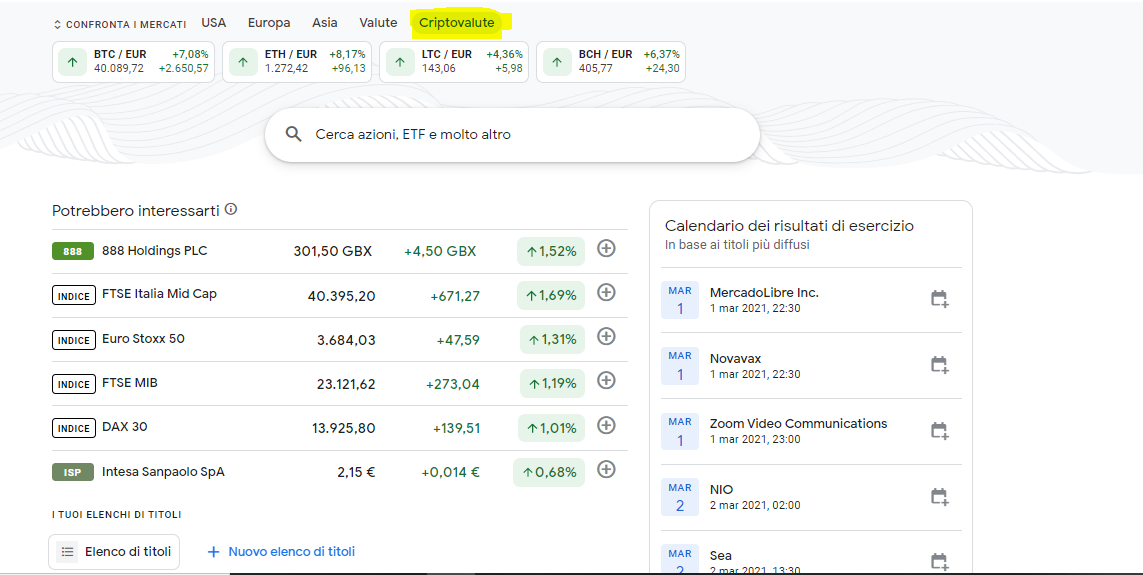
Task: Click the 1,01% change badge
Action: (x=552, y=428)
